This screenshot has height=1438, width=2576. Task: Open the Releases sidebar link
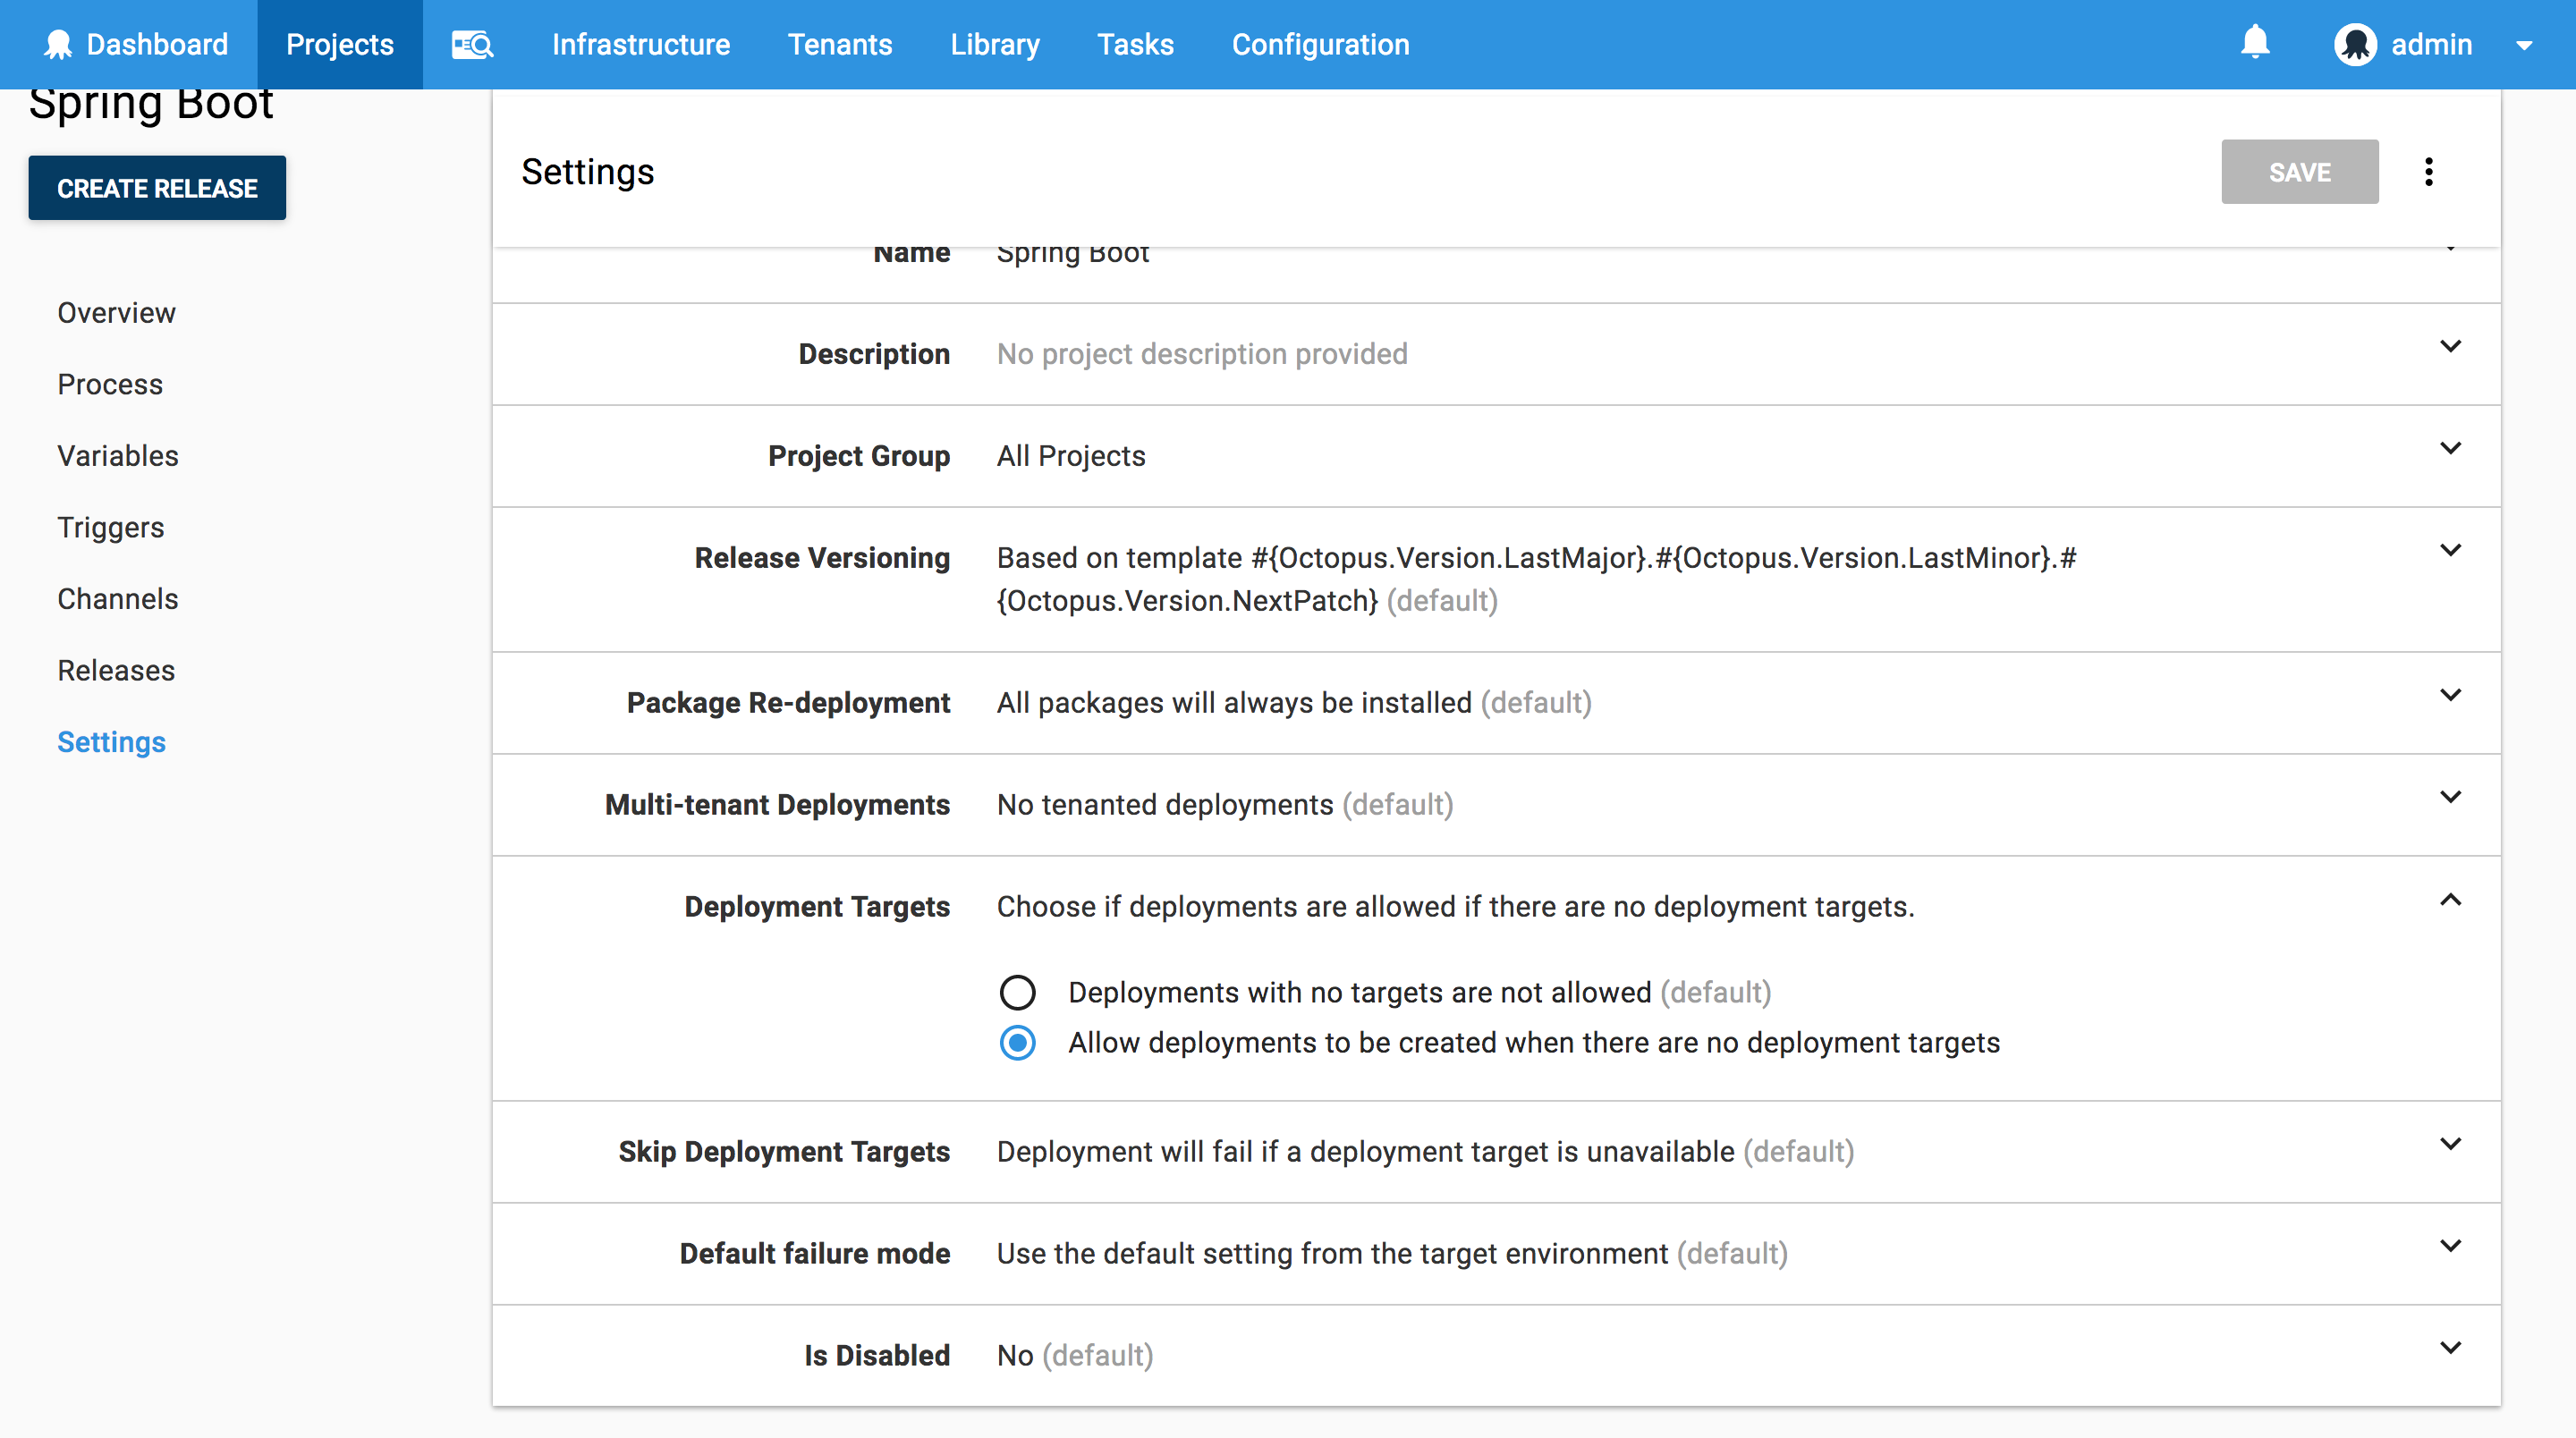pos(116,670)
